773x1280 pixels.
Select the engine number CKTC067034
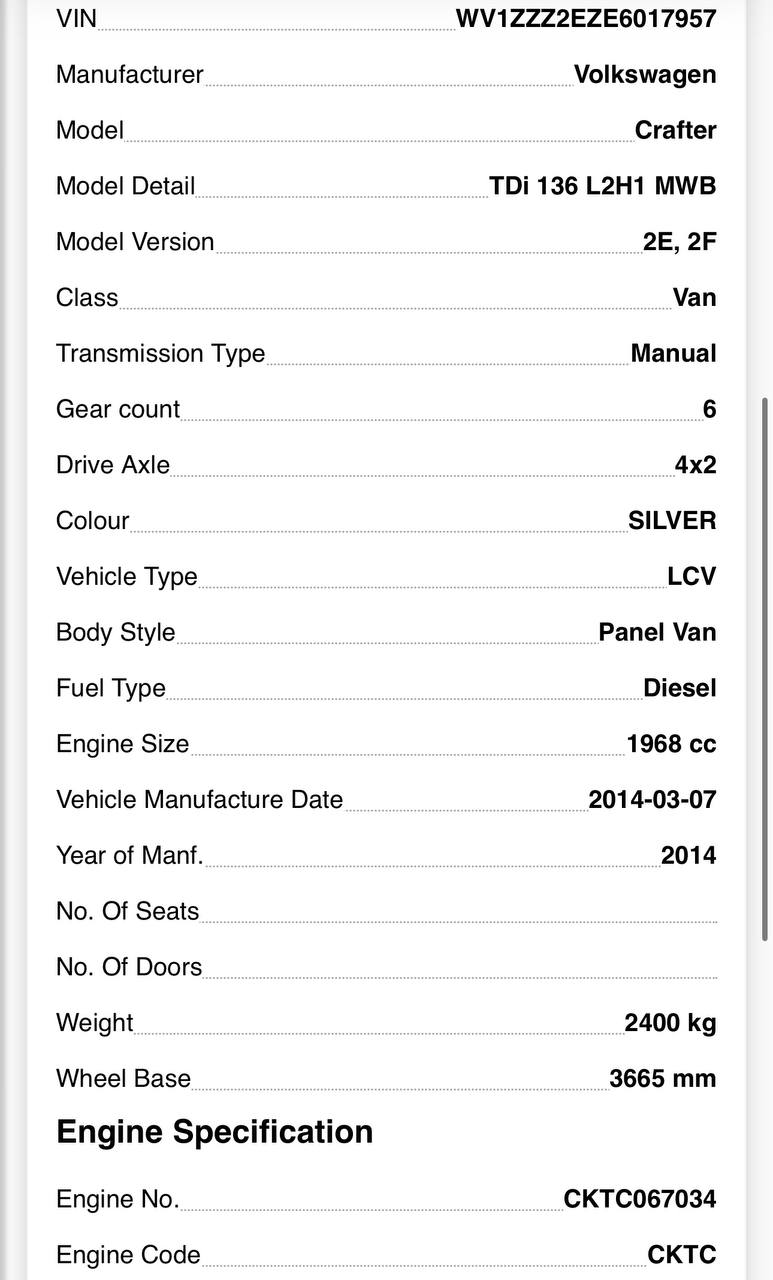639,1199
